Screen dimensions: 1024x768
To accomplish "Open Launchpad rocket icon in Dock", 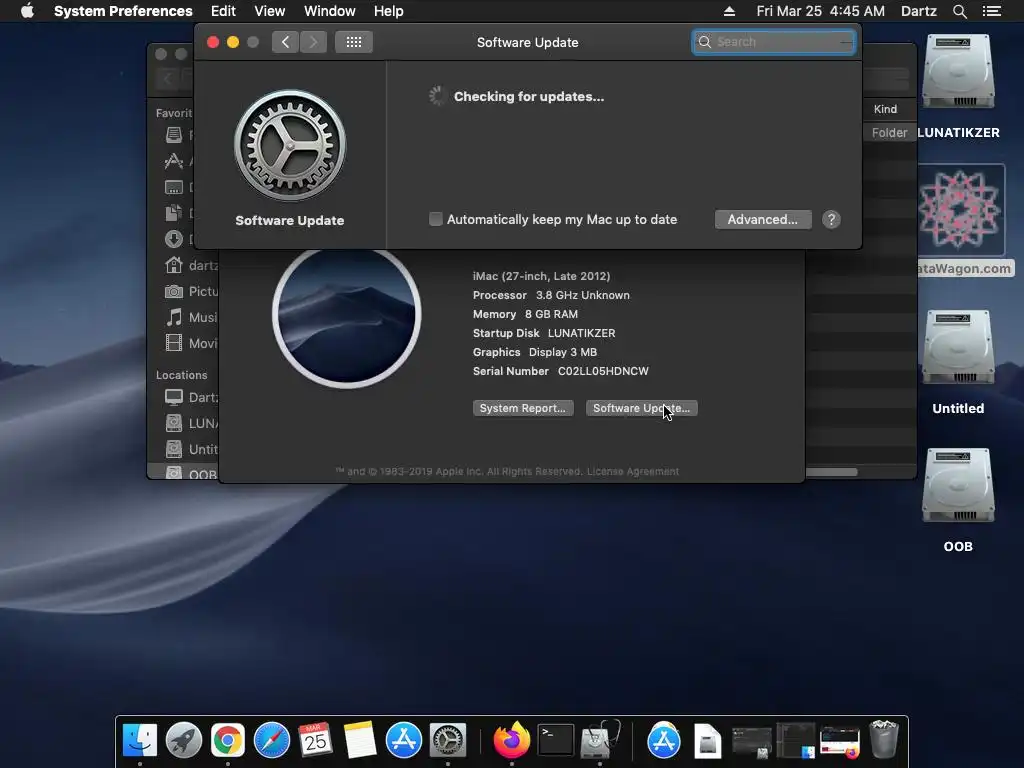I will point(184,740).
